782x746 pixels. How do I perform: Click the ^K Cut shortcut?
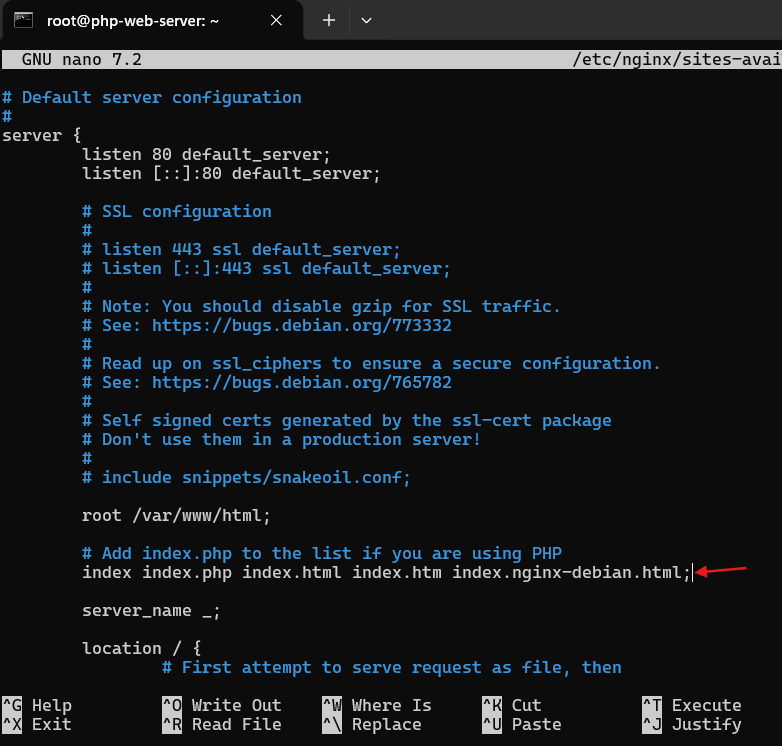(512, 705)
